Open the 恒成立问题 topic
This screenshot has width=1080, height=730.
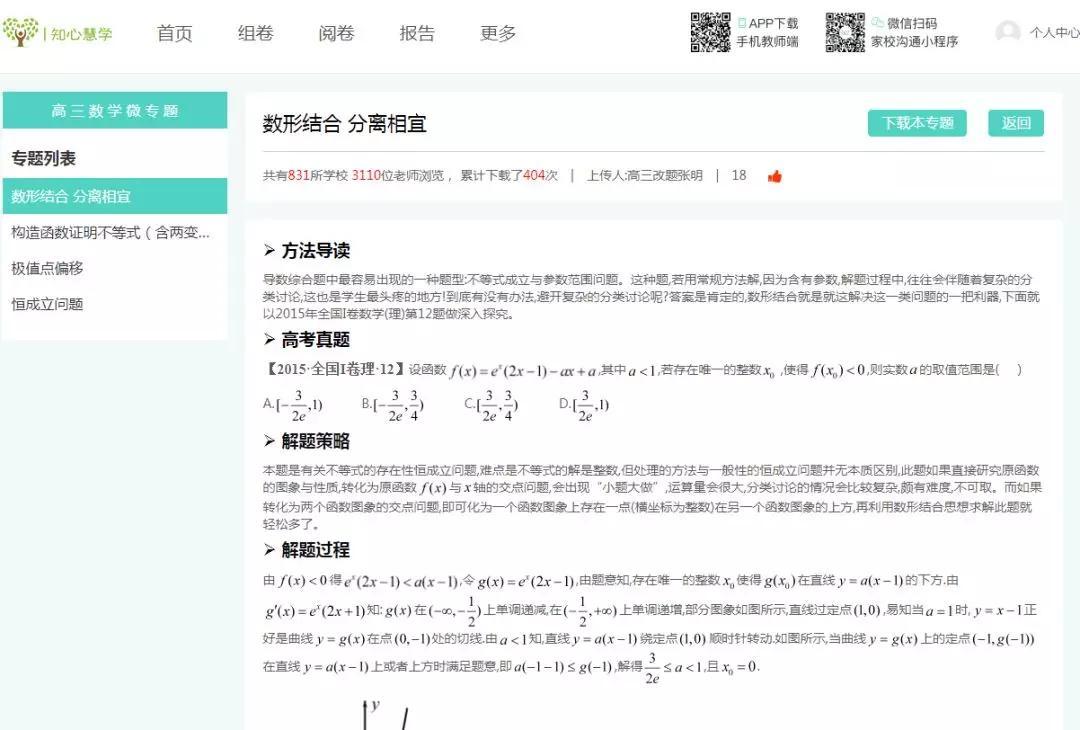coord(47,304)
